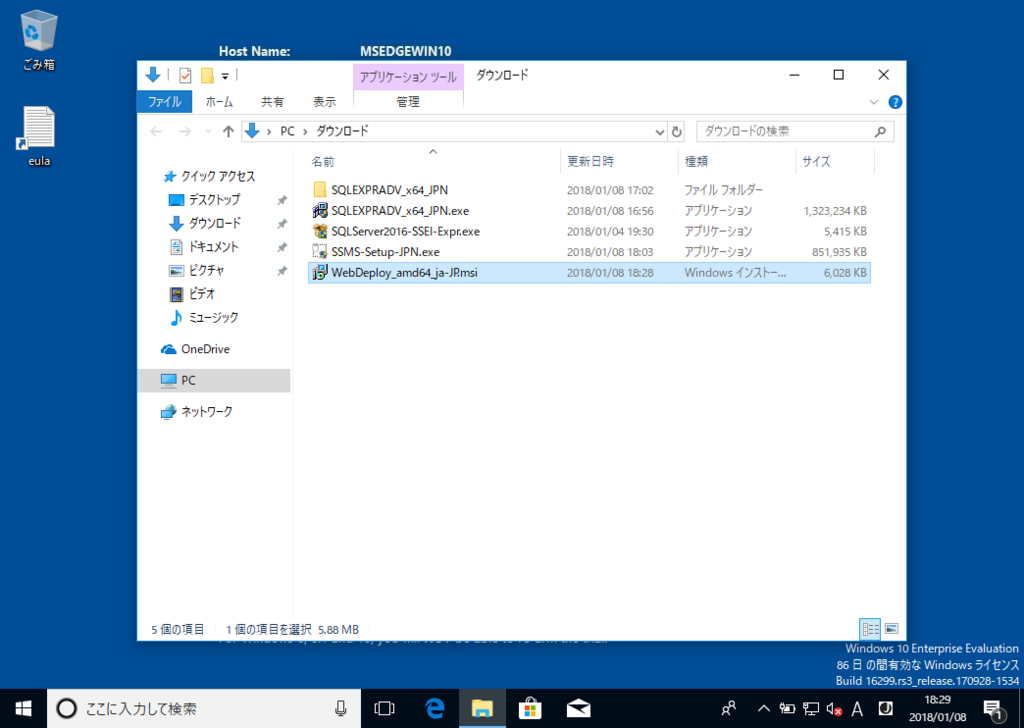1024x728 pixels.
Task: Open ネットワーク in navigation pane
Action: tap(206, 412)
